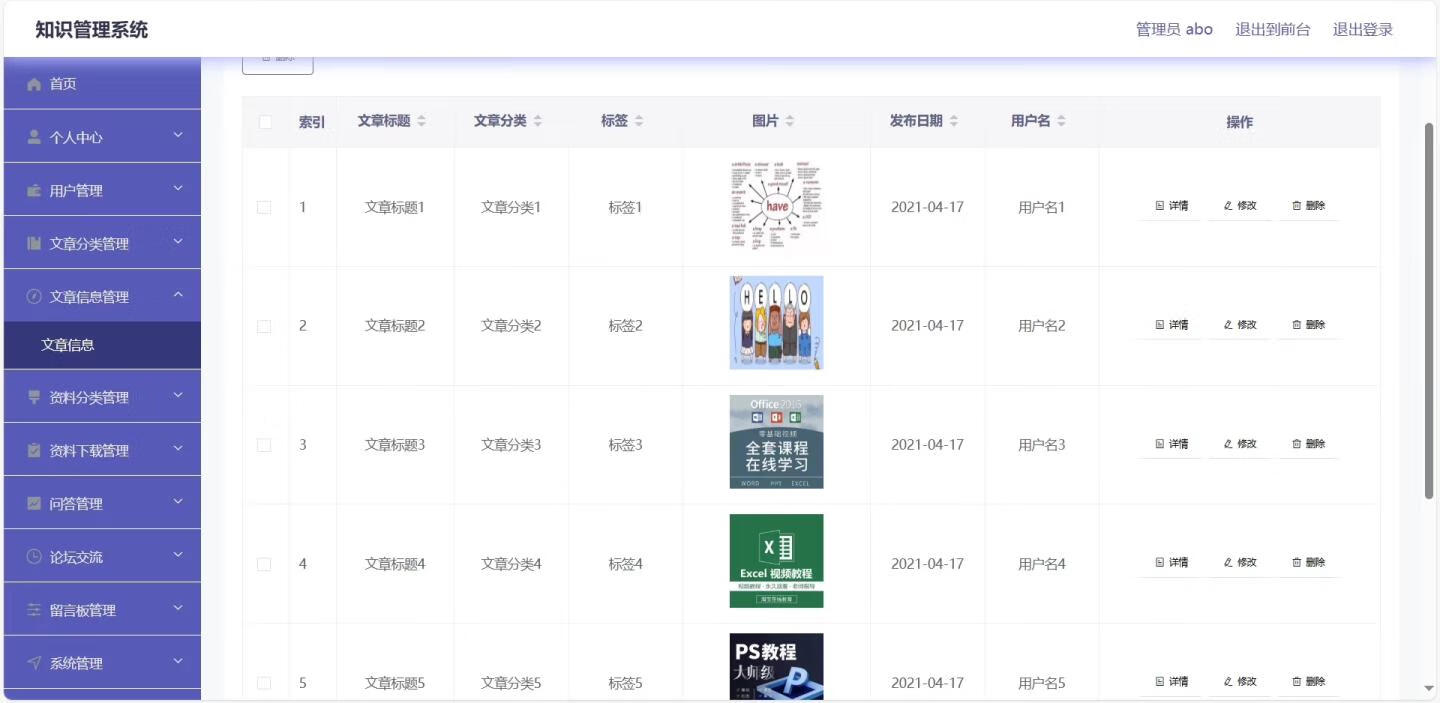Click the 用户管理 sidebar icon

pos(34,190)
